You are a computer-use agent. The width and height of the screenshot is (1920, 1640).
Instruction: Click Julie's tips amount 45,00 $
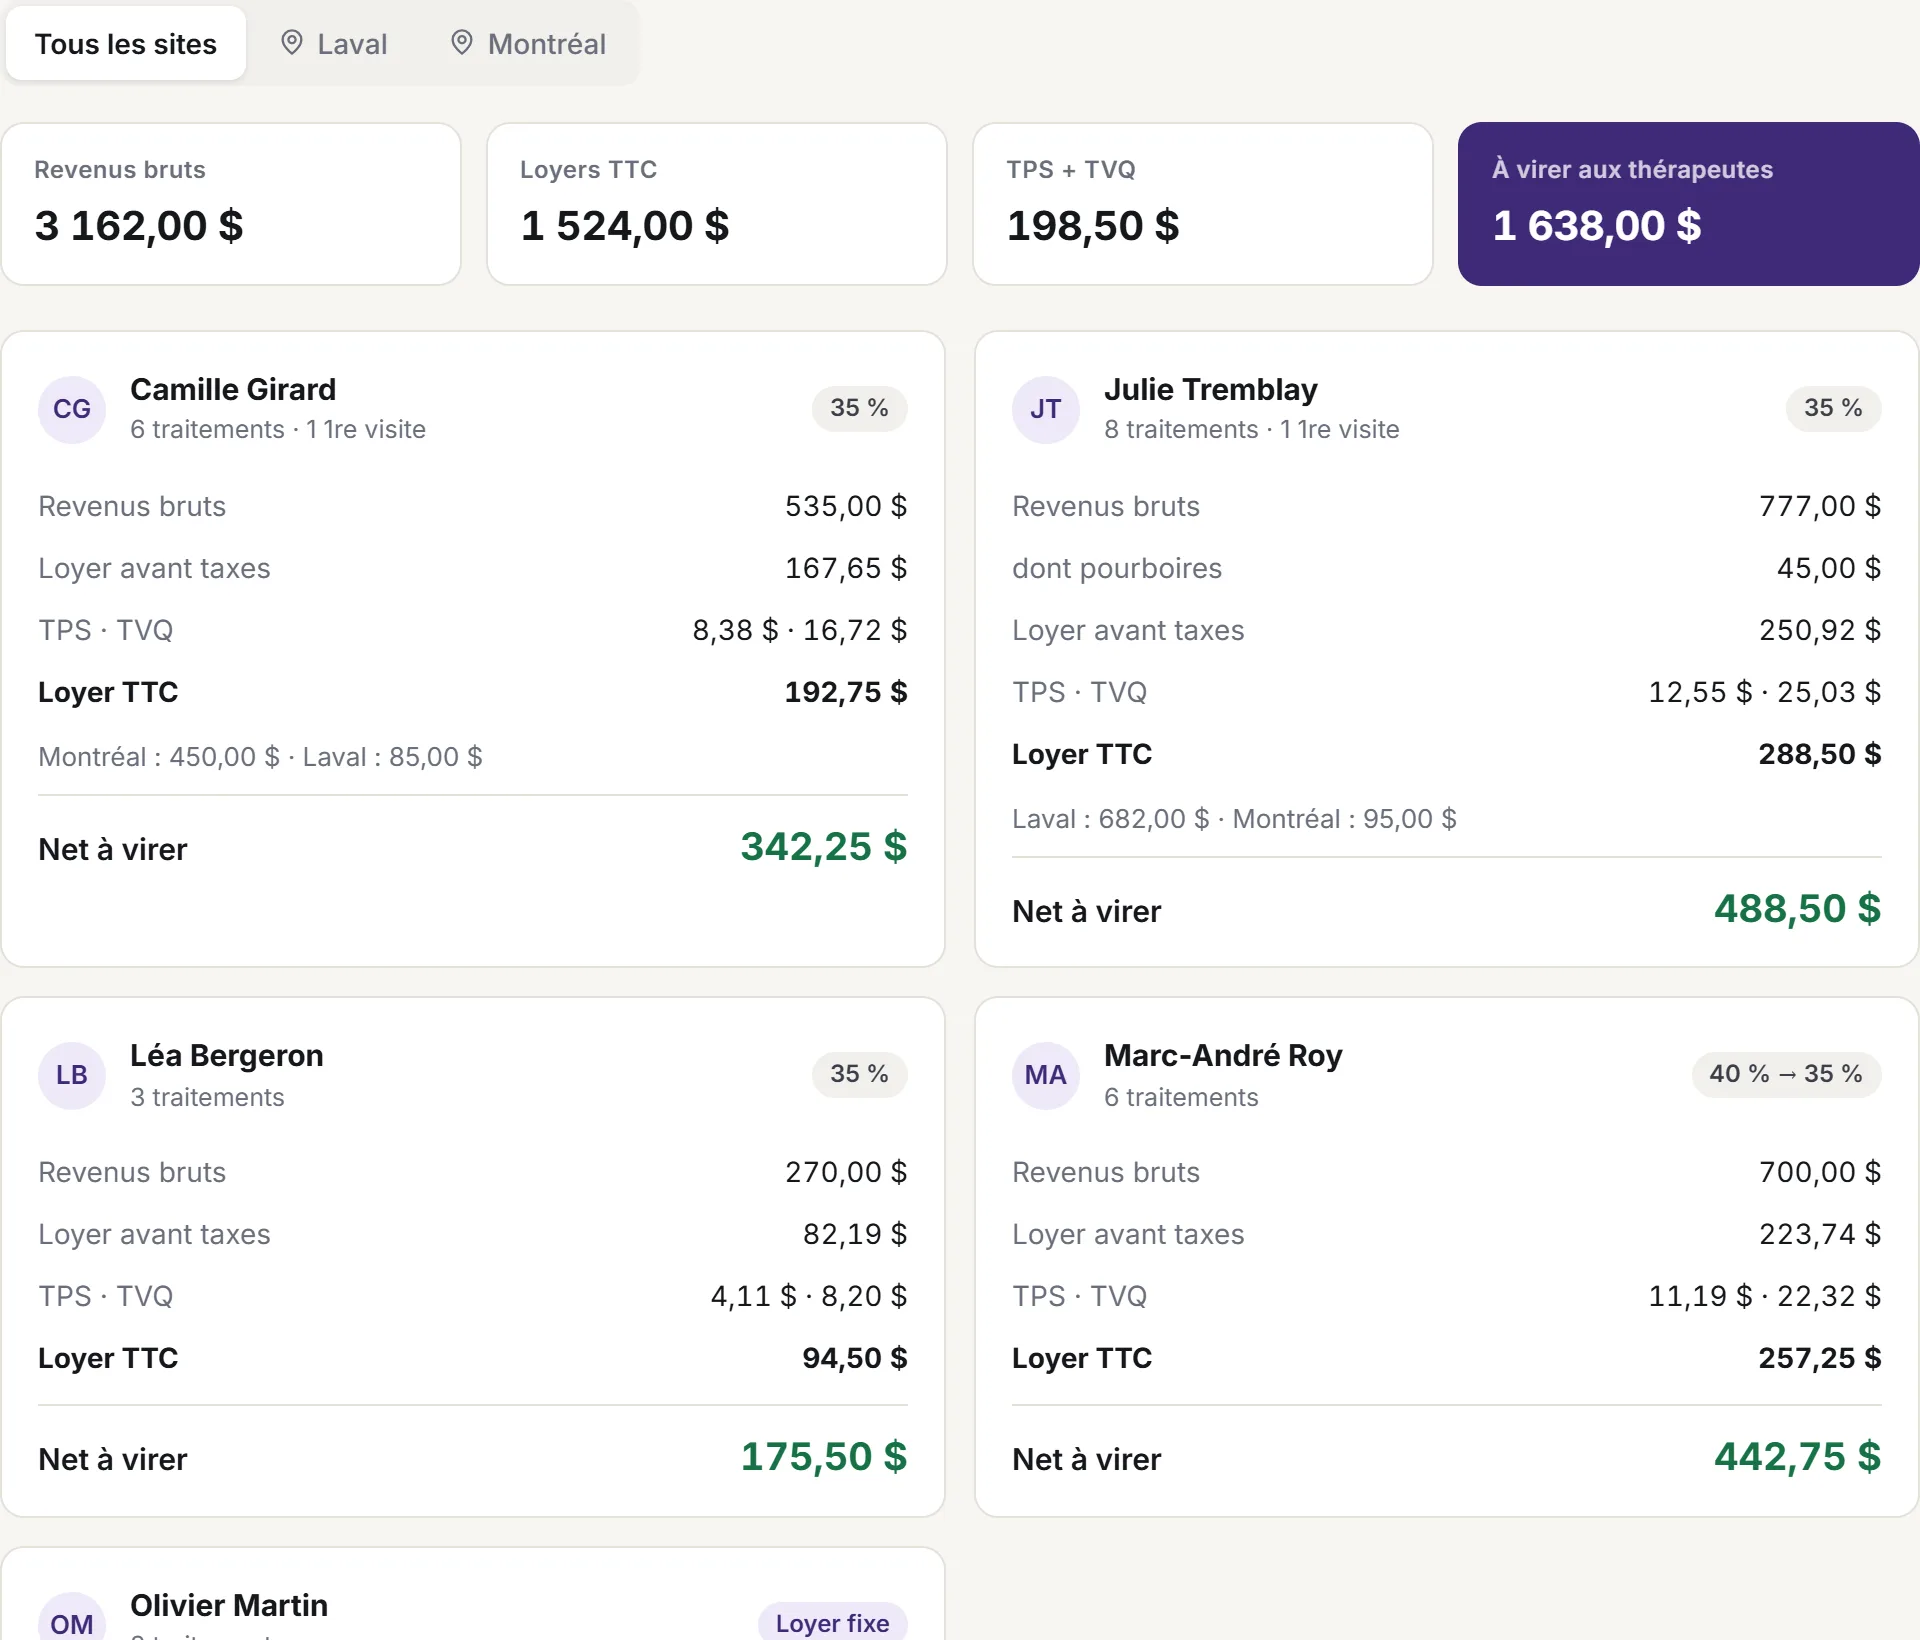1829,568
